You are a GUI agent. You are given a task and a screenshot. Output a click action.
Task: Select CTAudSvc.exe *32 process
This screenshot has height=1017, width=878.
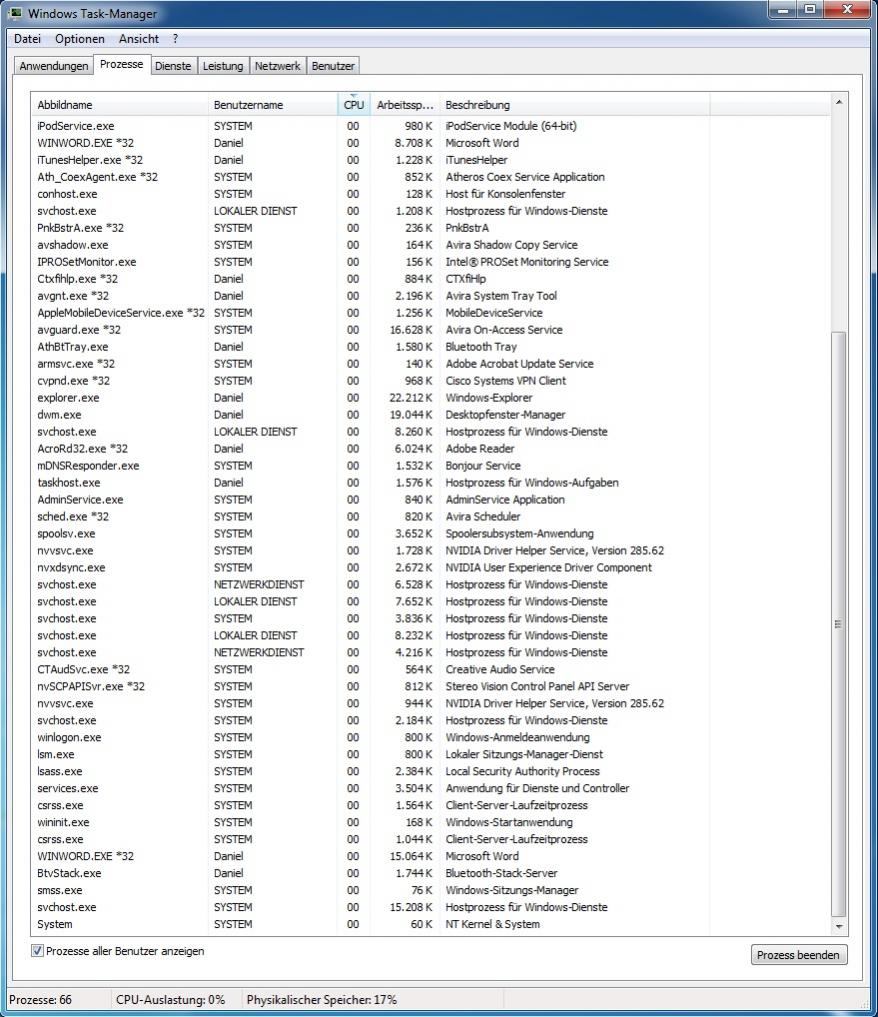click(x=431, y=669)
